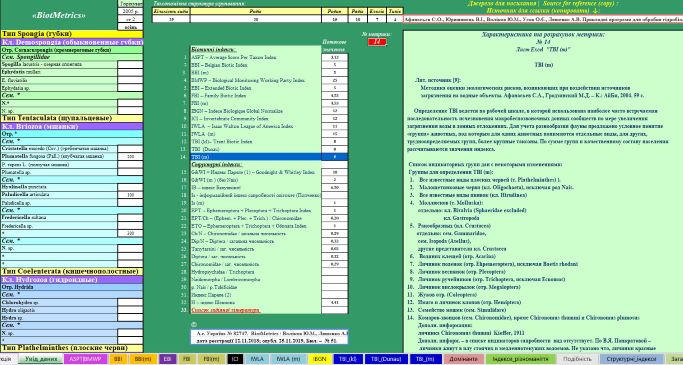The width and height of the screenshot is (683, 365).
Task: Select the BMWP value cell showing 25
Action: coord(335,81)
